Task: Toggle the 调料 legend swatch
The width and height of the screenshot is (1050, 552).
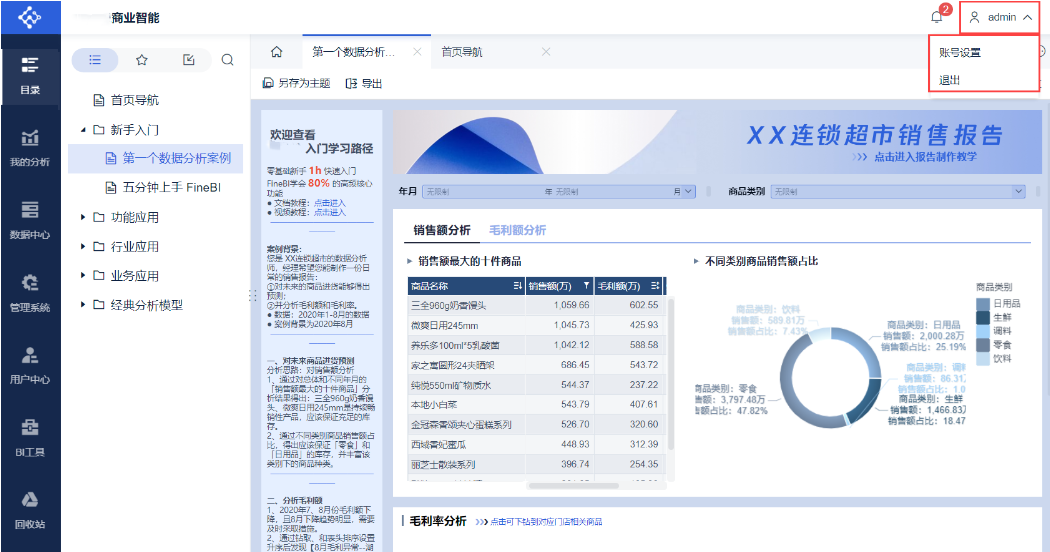Action: 982,331
